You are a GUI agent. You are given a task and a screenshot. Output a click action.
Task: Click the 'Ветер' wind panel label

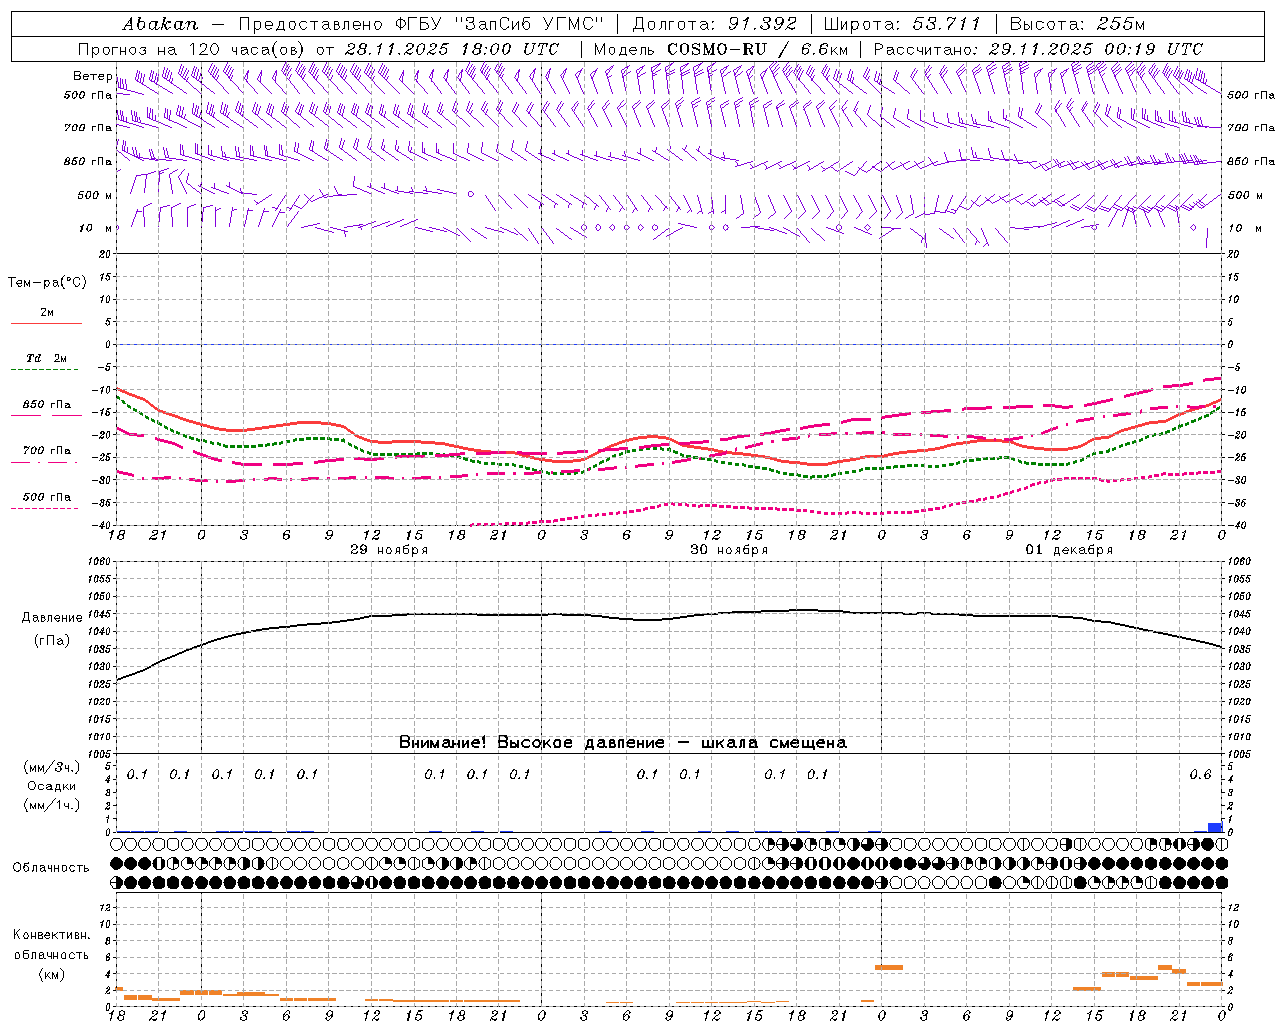92,76
